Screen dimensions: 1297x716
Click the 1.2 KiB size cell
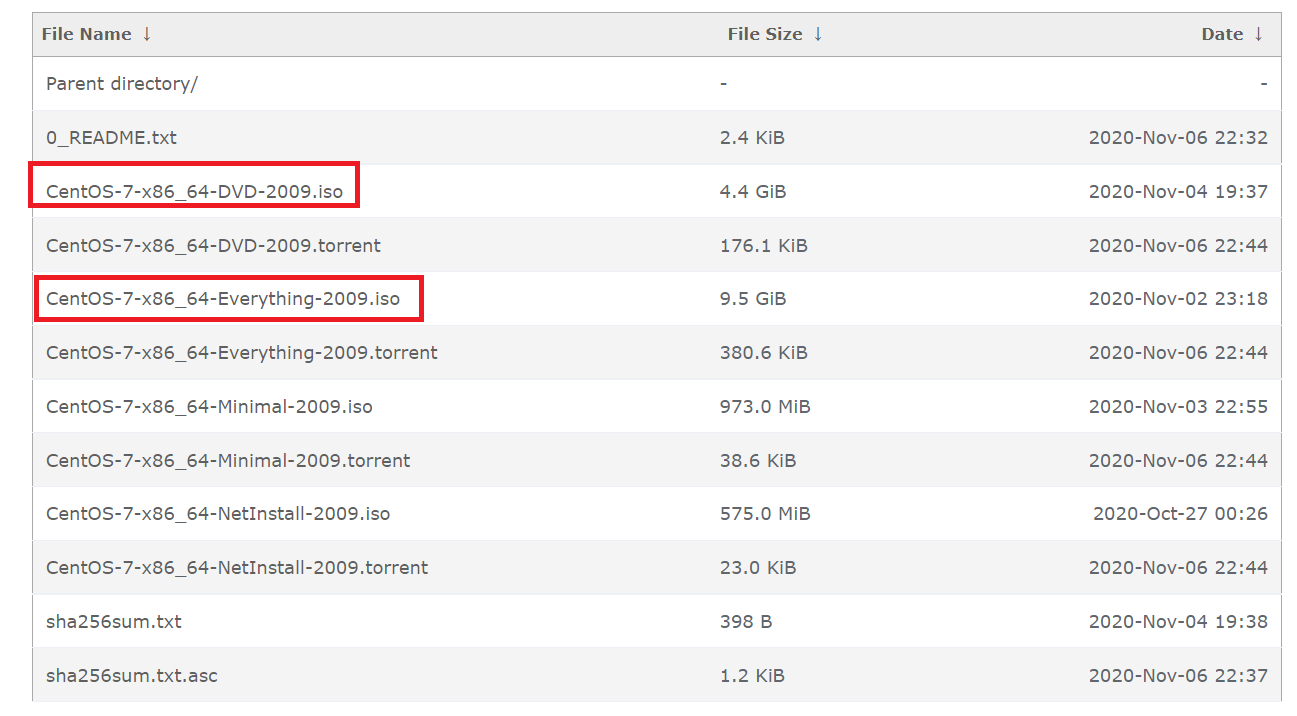click(x=752, y=676)
